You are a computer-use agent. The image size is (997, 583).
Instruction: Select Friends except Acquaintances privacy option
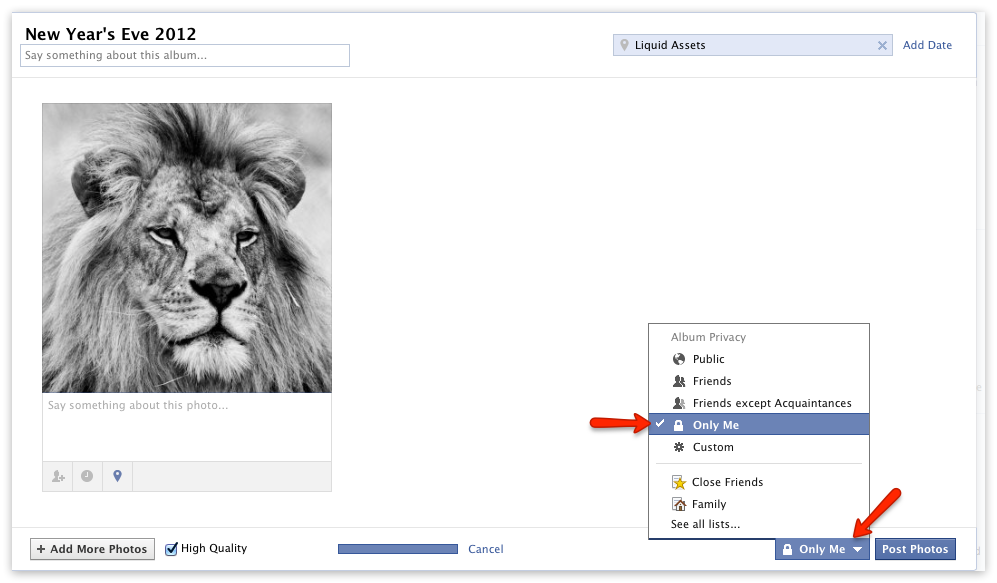pyautogui.click(x=772, y=403)
